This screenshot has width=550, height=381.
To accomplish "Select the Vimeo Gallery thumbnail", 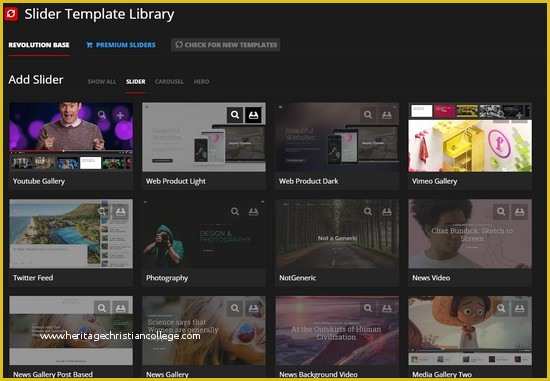I will [470, 137].
